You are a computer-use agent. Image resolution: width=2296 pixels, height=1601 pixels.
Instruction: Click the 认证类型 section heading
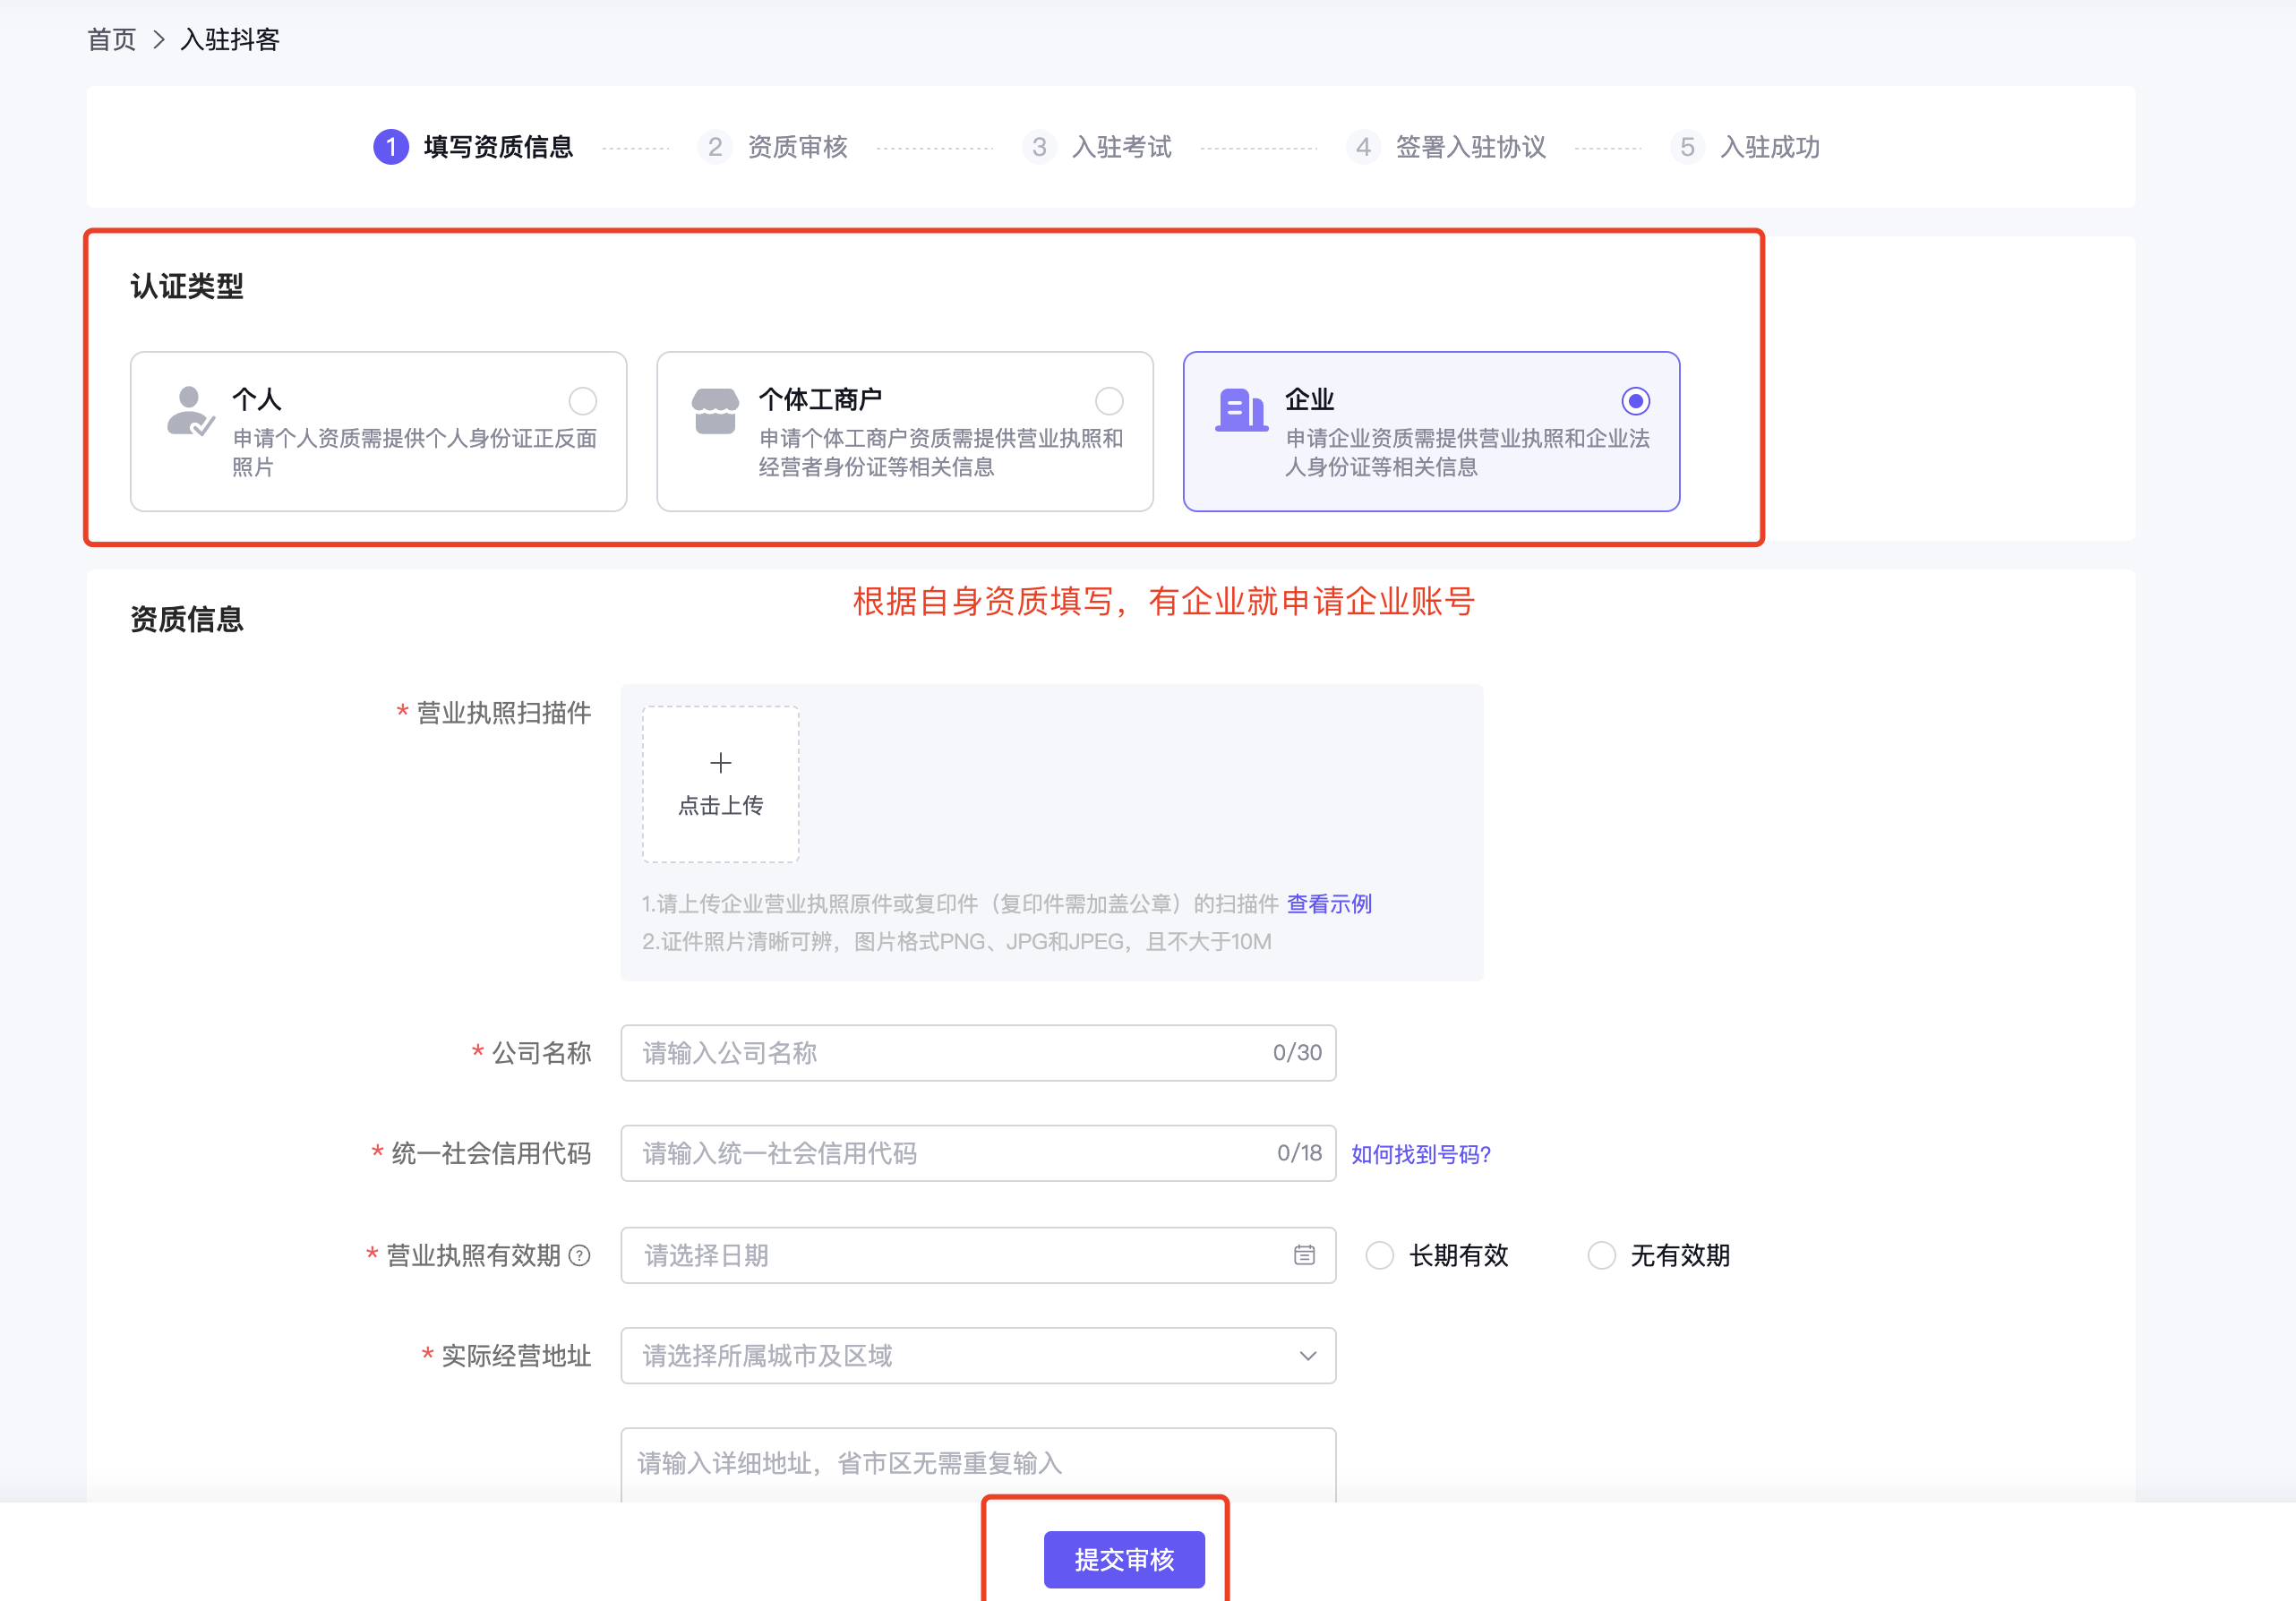(187, 286)
